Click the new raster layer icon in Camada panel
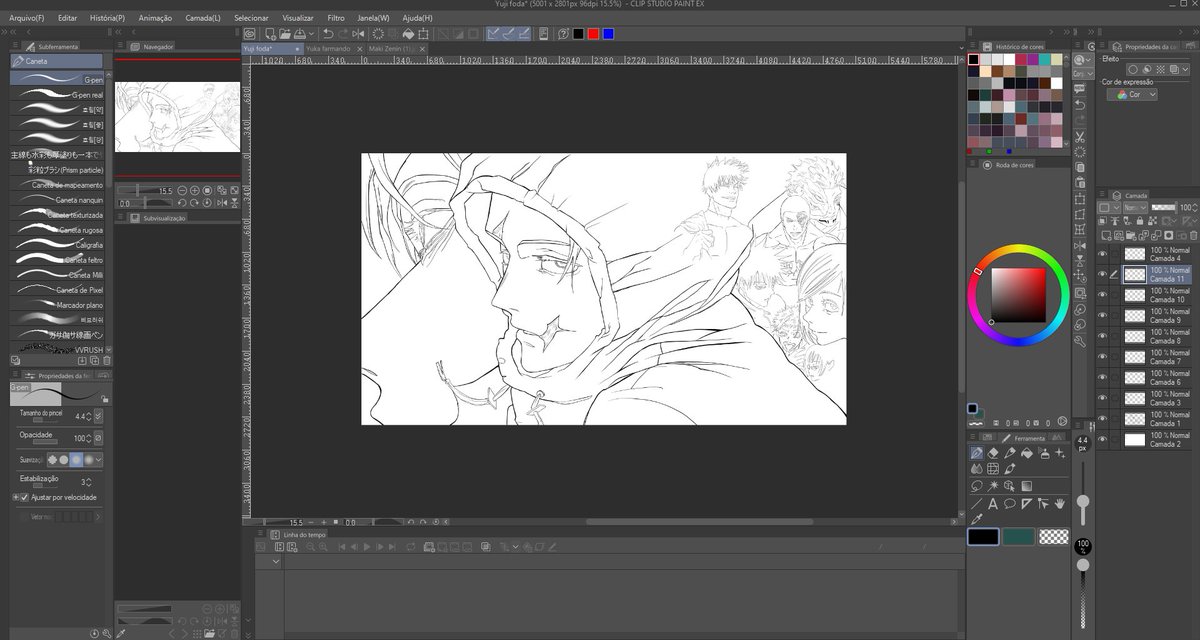This screenshot has width=1200, height=640. [x=1106, y=236]
